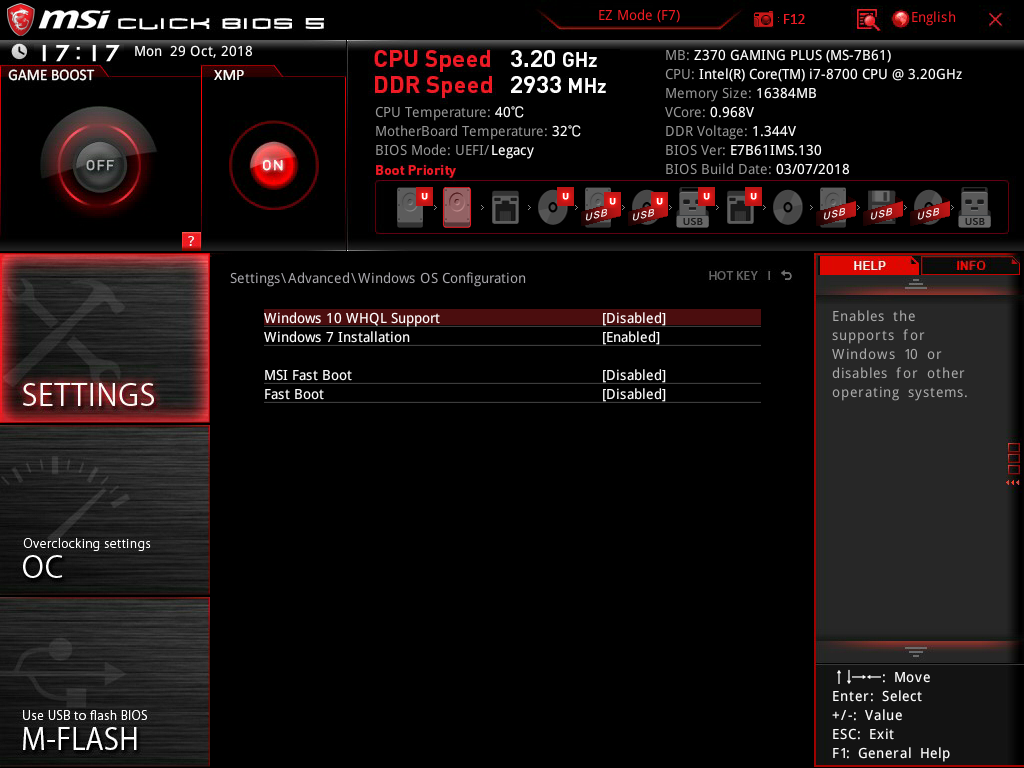1024x768 pixels.
Task: Turn off the XMP button
Action: 273,165
